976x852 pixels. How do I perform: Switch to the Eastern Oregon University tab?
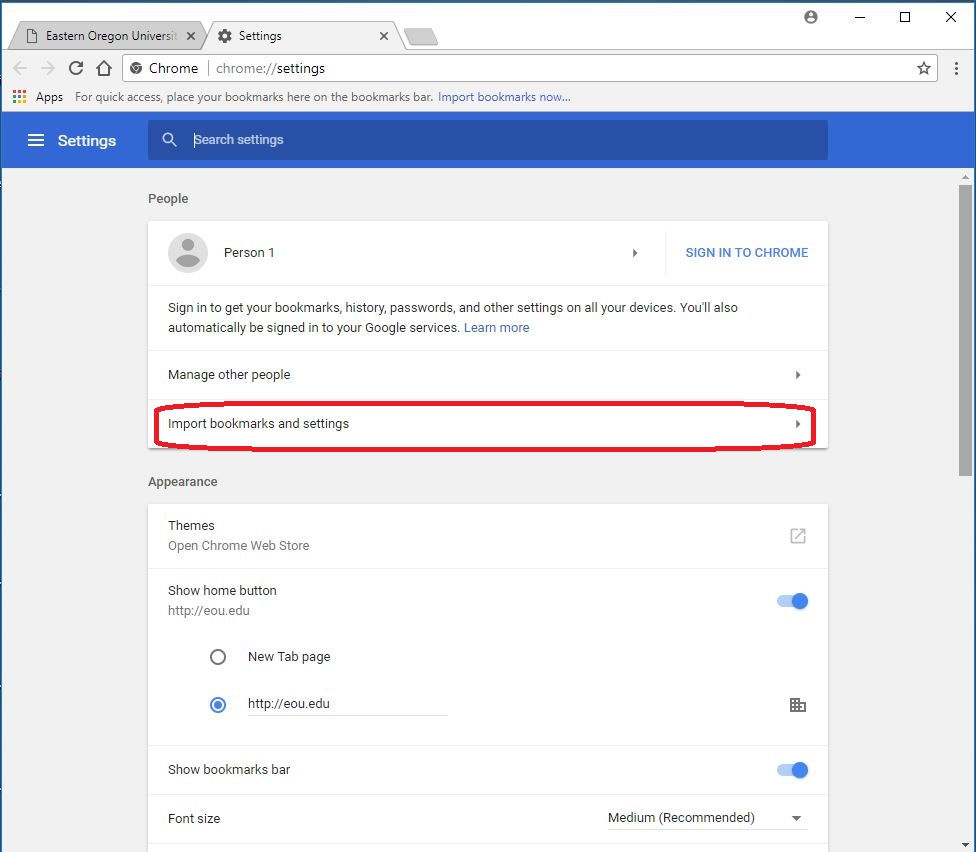110,36
